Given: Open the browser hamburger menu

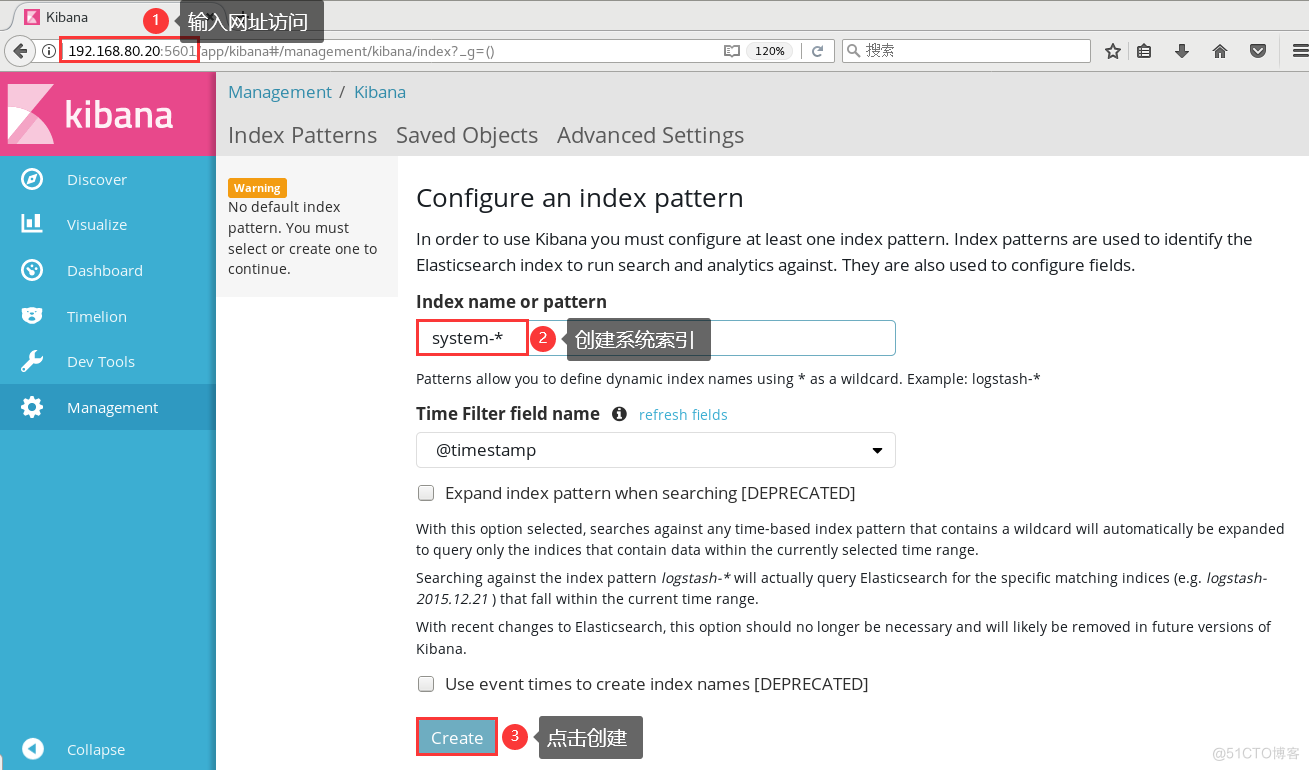Looking at the screenshot, I should tap(1299, 51).
